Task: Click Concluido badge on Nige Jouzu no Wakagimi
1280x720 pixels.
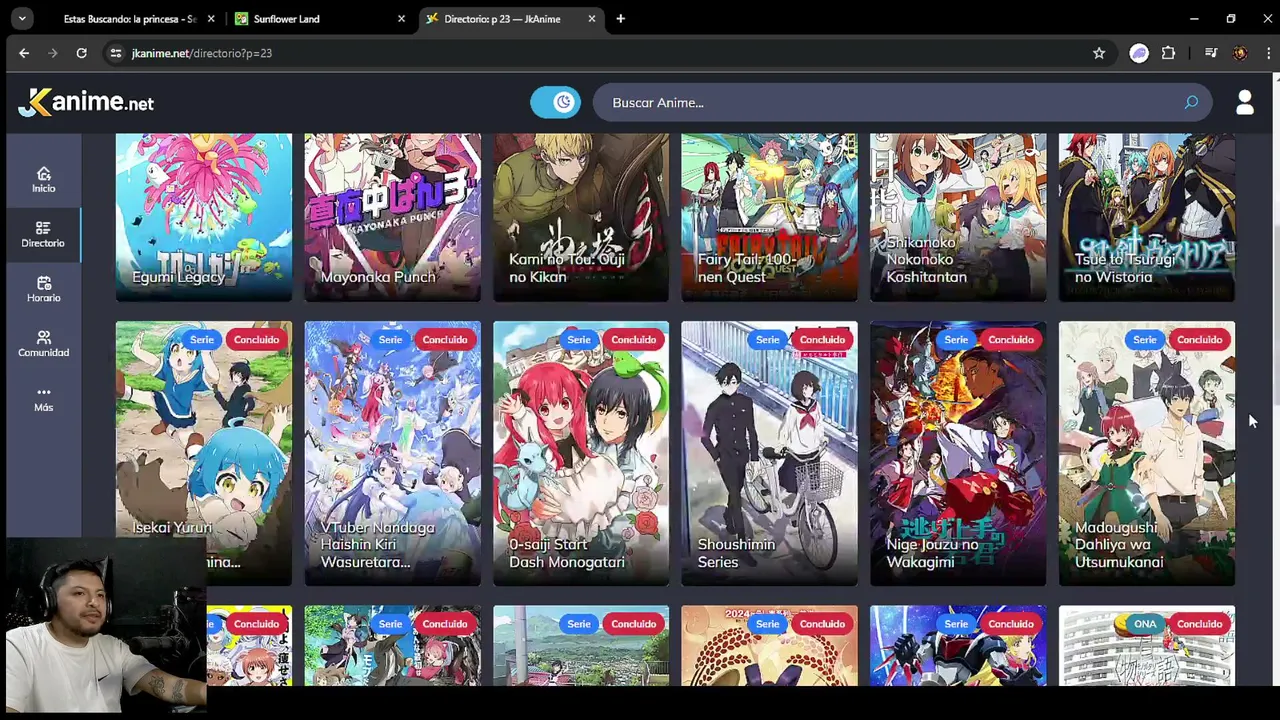Action: point(1011,340)
